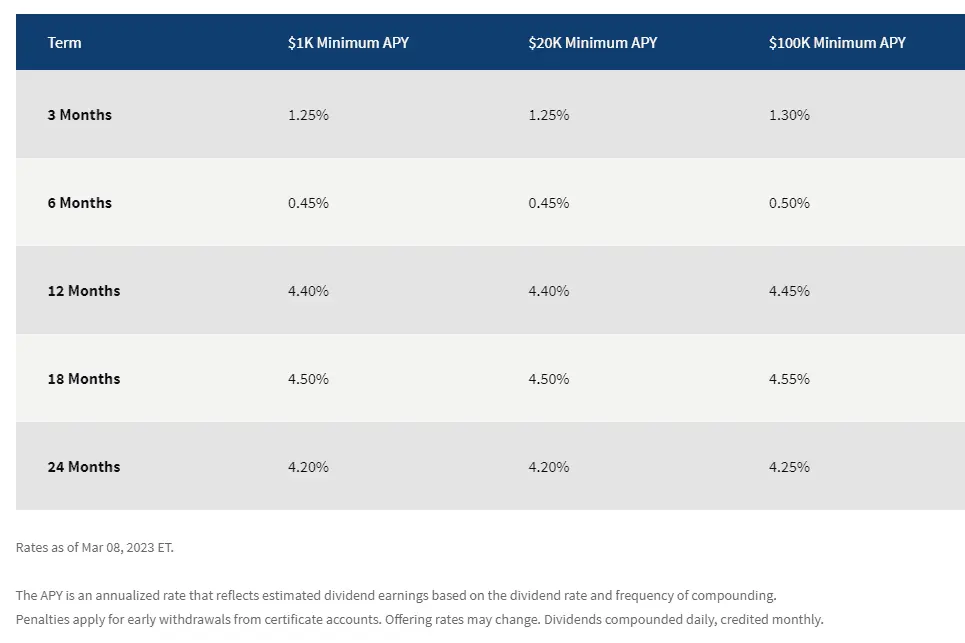Click the 1.30% rate for 3 Months
The height and width of the screenshot is (643, 965).
[x=789, y=115]
